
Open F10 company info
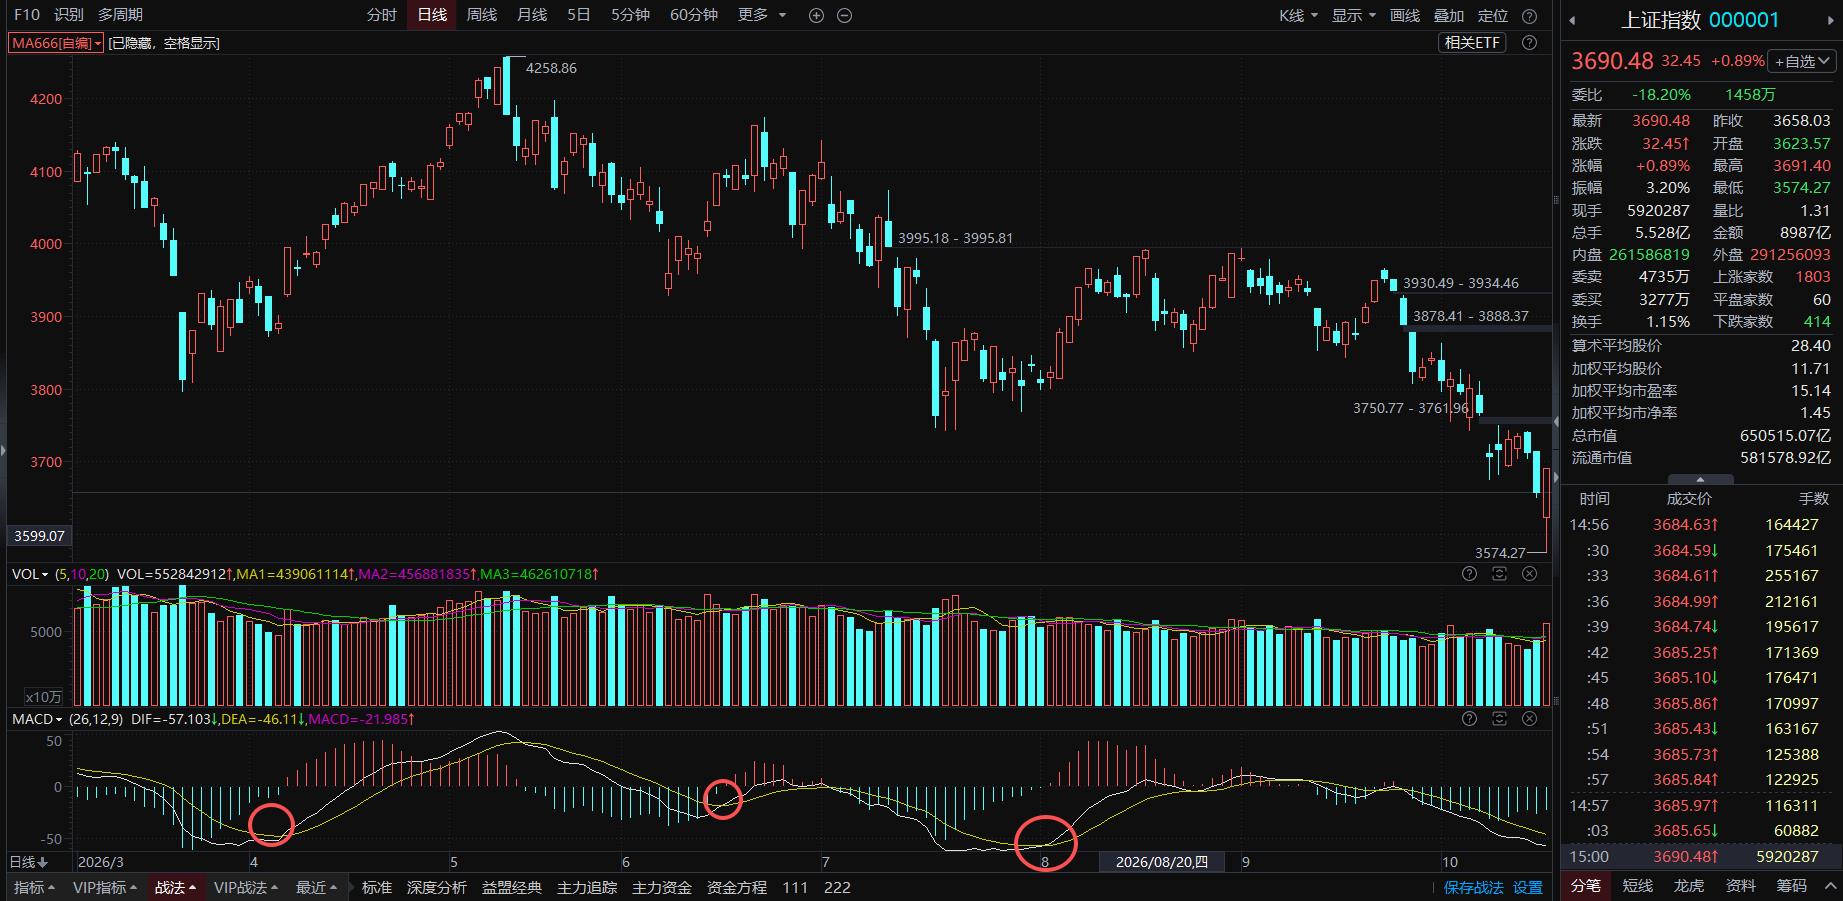(x=27, y=15)
